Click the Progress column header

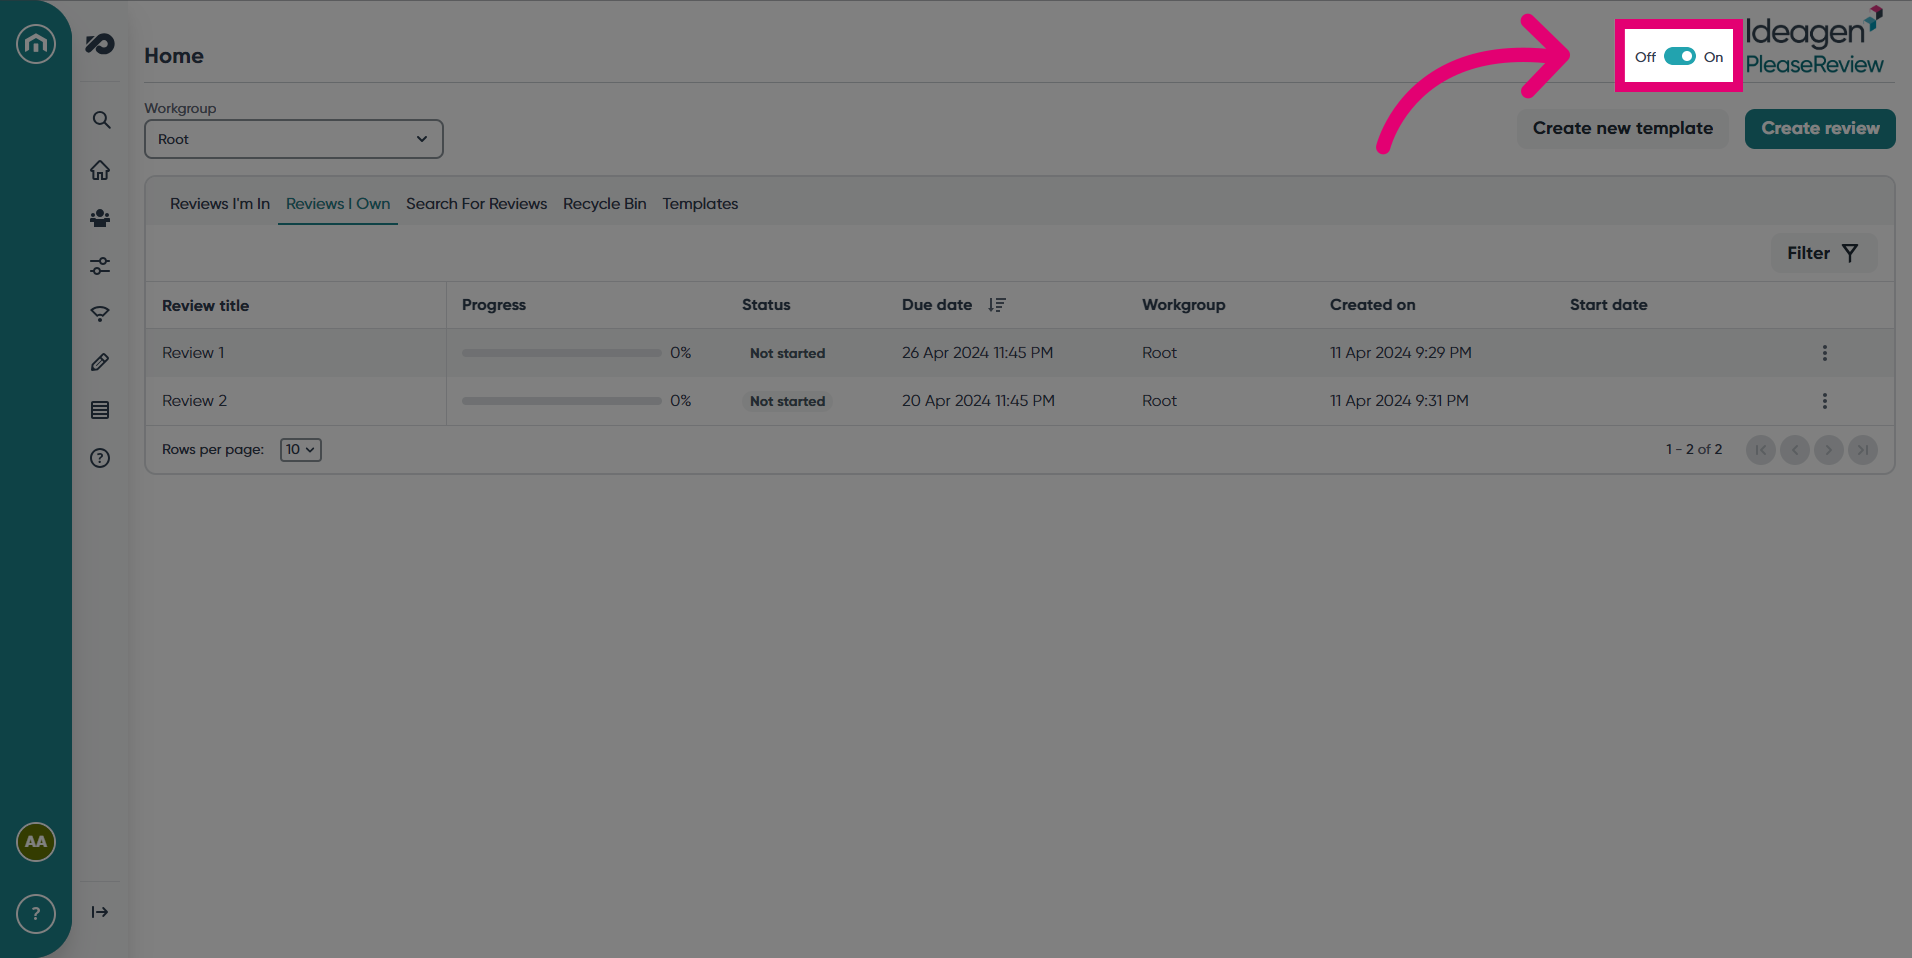[494, 305]
